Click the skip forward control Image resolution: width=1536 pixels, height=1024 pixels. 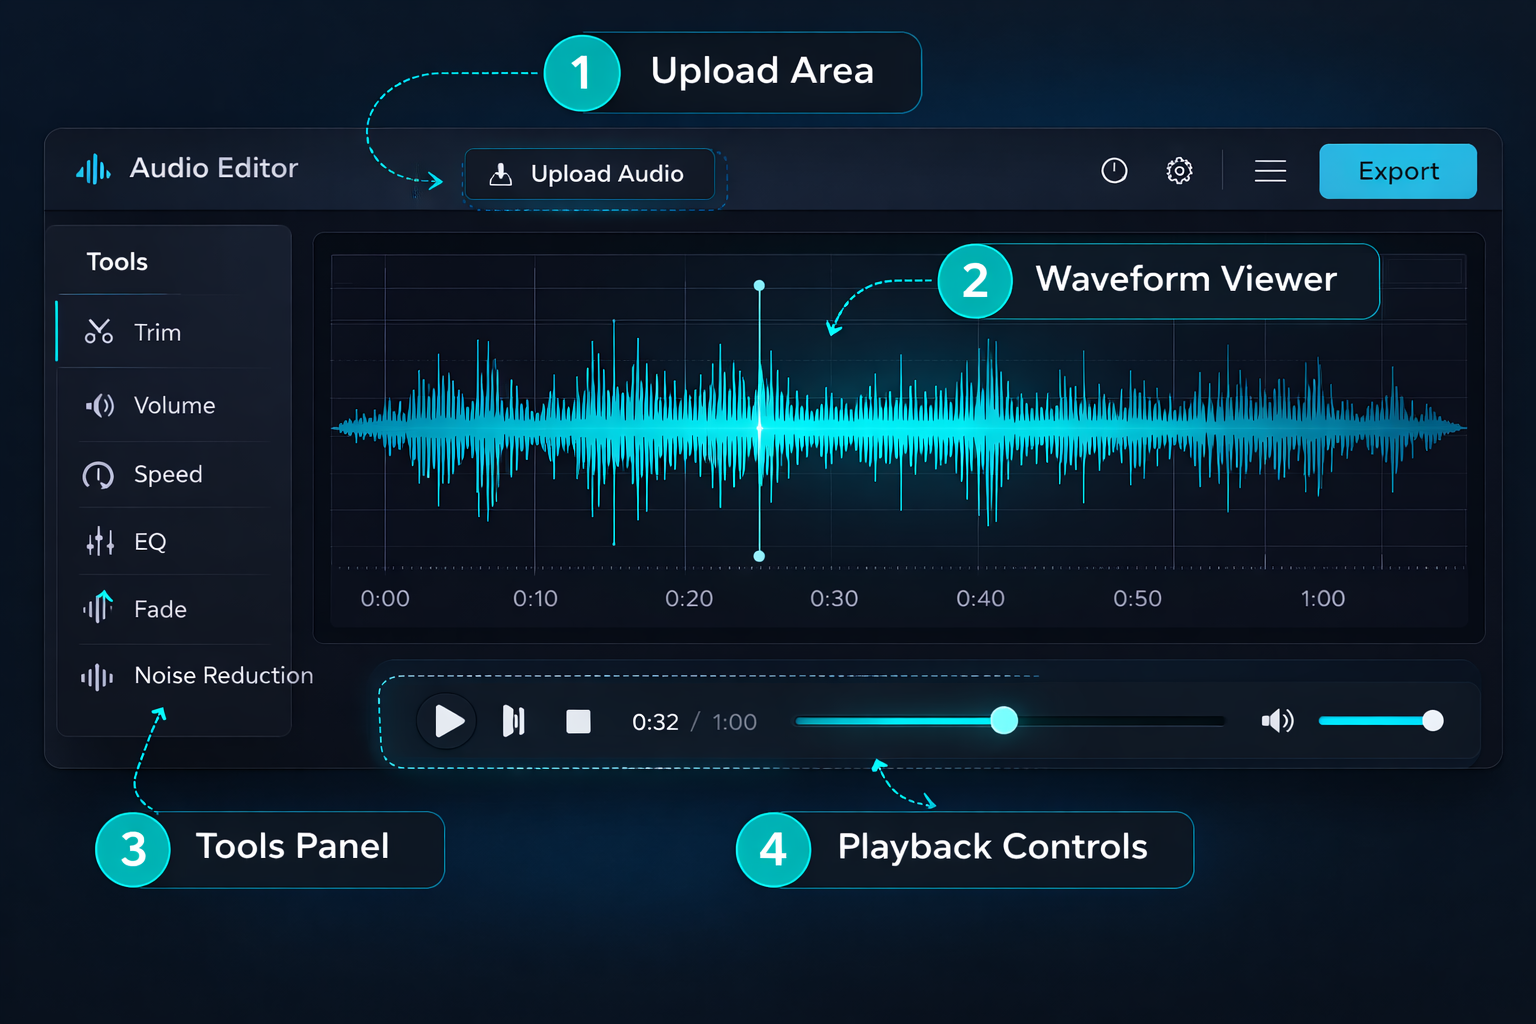click(x=513, y=720)
